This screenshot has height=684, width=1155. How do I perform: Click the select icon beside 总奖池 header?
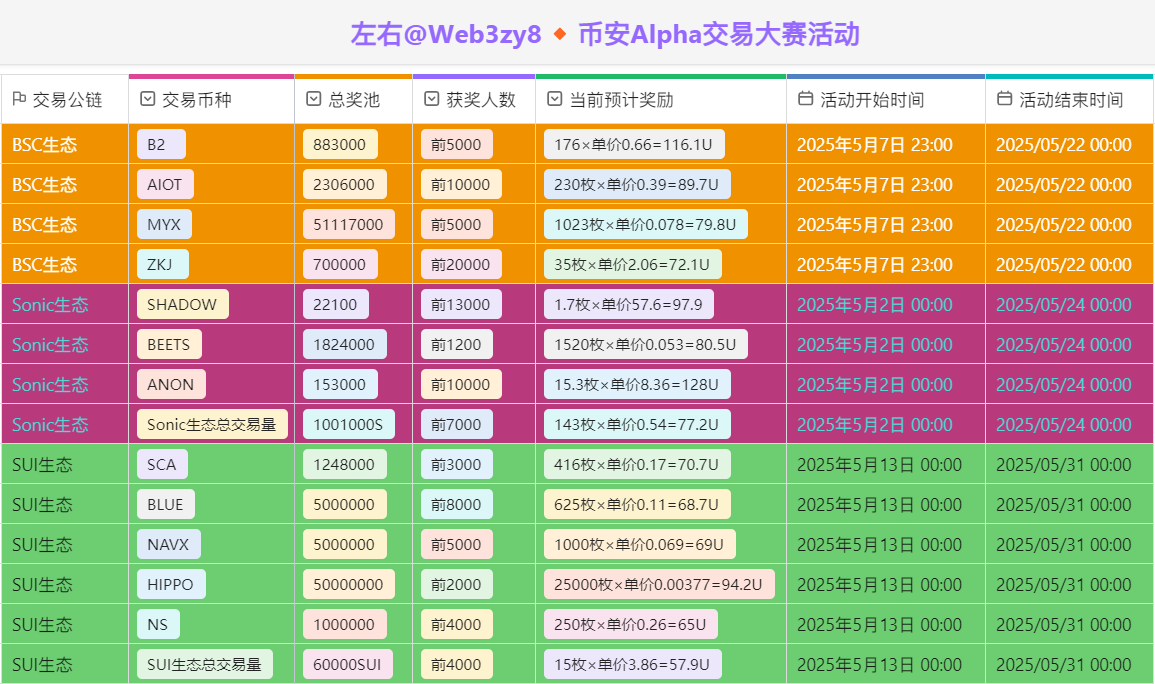pos(314,99)
